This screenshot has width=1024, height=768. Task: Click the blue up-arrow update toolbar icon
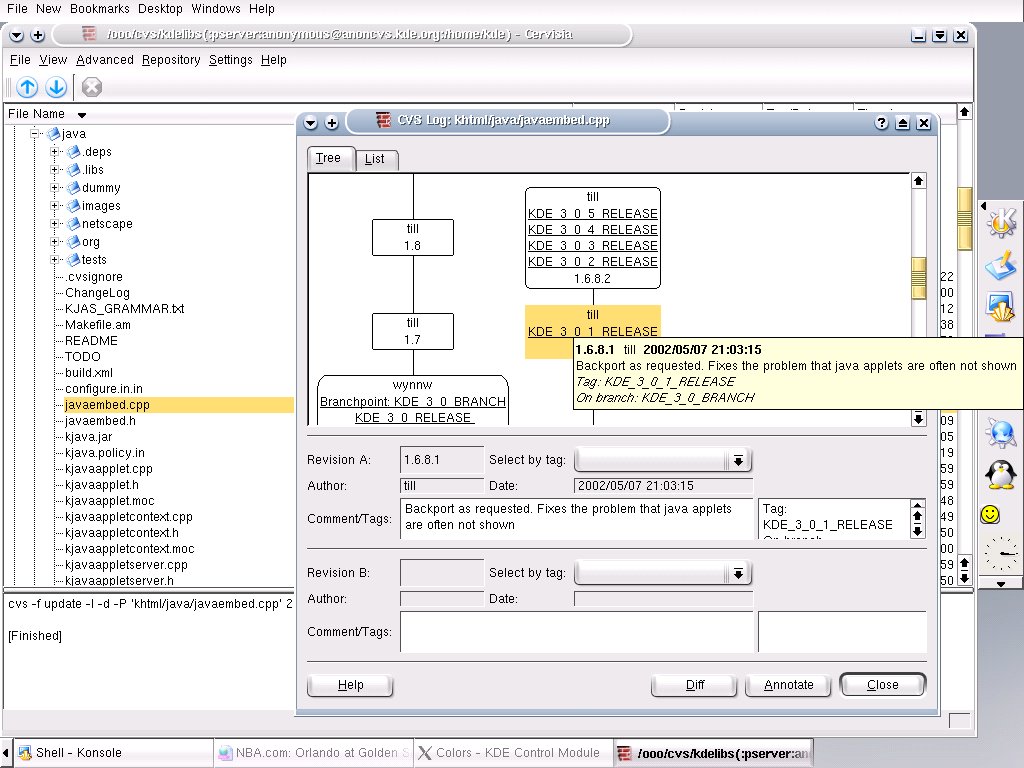coord(27,87)
